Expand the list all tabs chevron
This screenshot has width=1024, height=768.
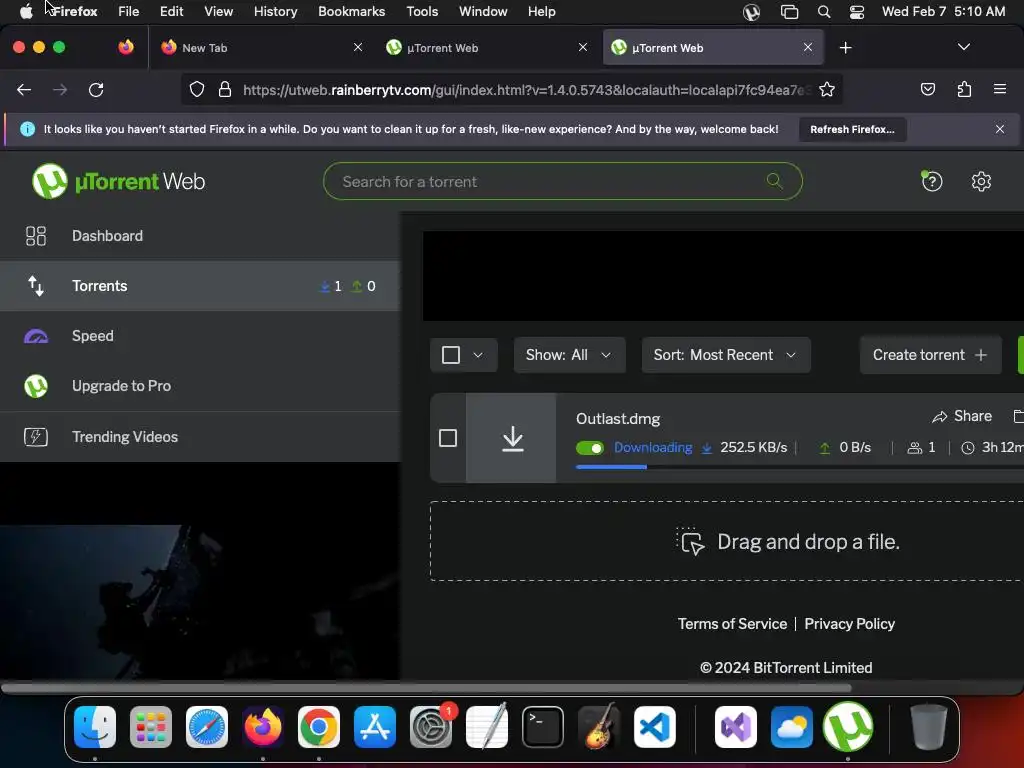pyautogui.click(x=963, y=47)
